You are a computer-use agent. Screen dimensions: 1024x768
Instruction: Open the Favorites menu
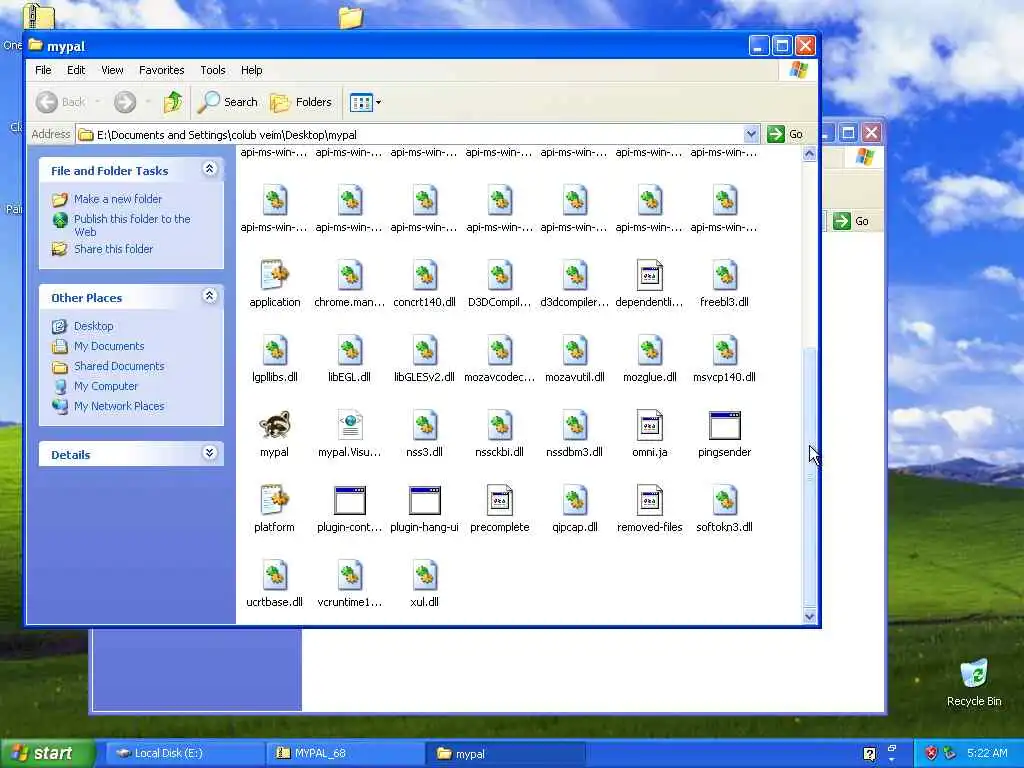[x=161, y=70]
